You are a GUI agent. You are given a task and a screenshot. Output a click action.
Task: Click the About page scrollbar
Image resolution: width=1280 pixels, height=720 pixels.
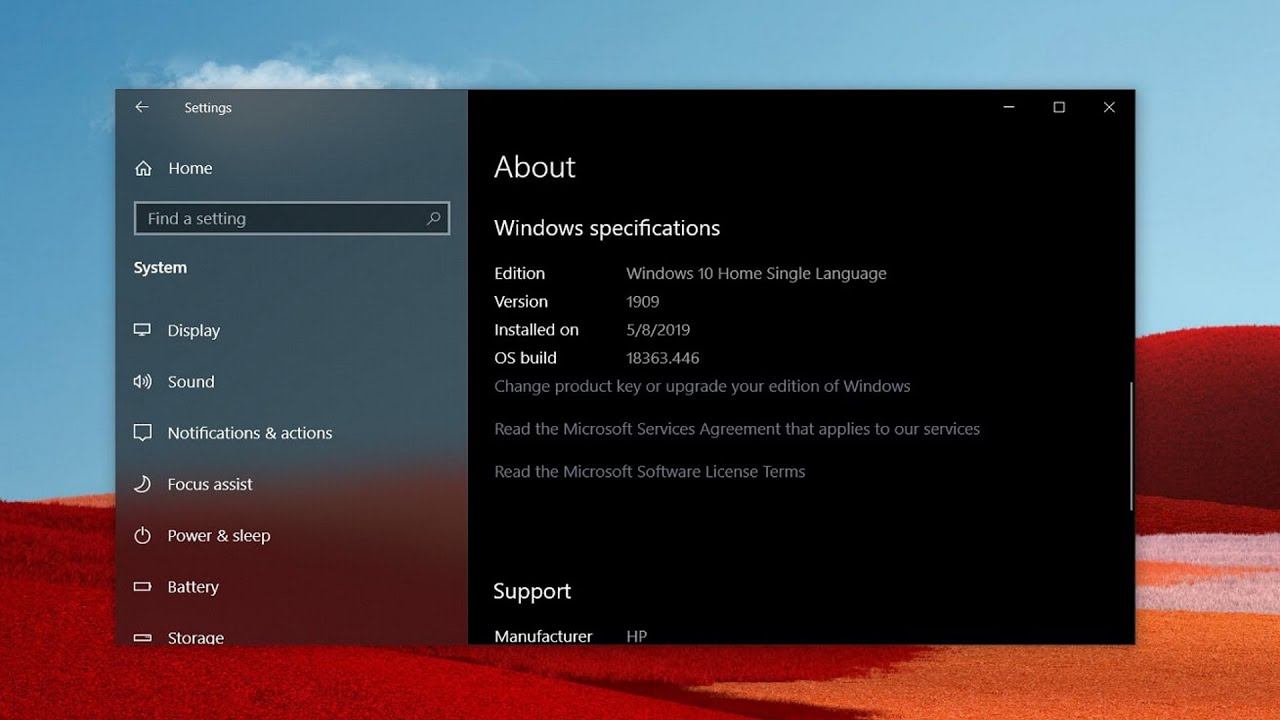(x=1131, y=446)
